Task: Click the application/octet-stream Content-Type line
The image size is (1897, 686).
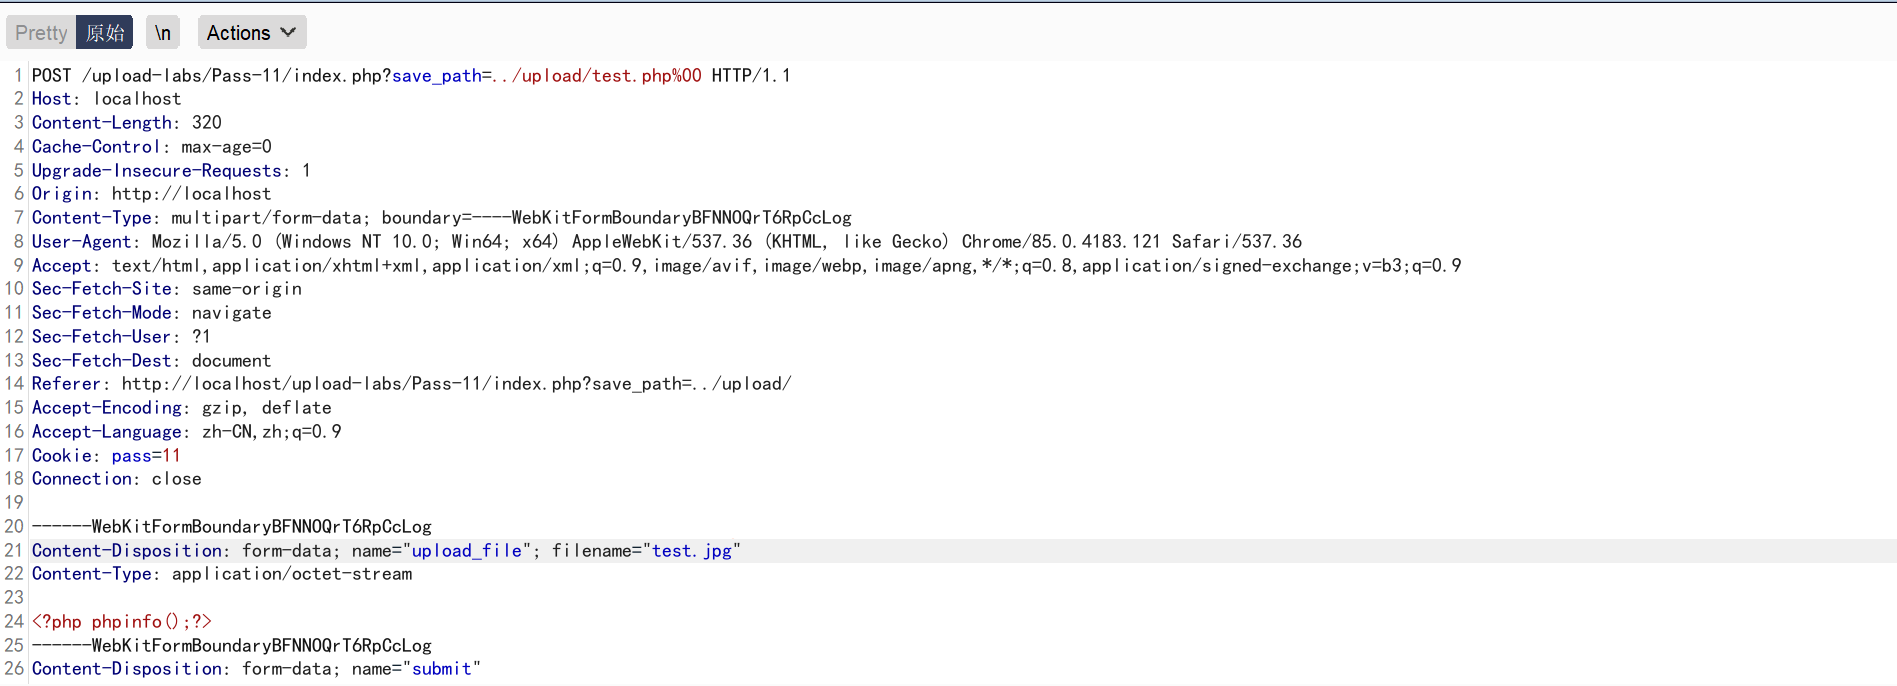Action: tap(221, 574)
